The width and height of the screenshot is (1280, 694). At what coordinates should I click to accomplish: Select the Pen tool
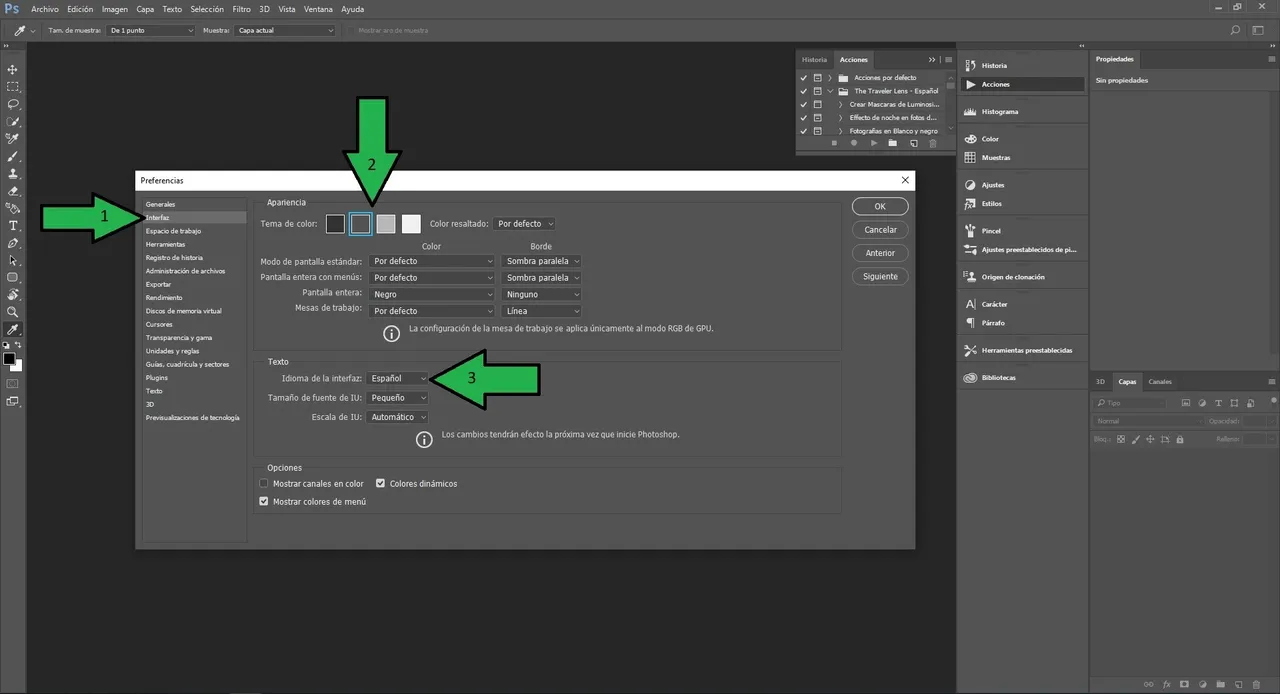tap(13, 243)
